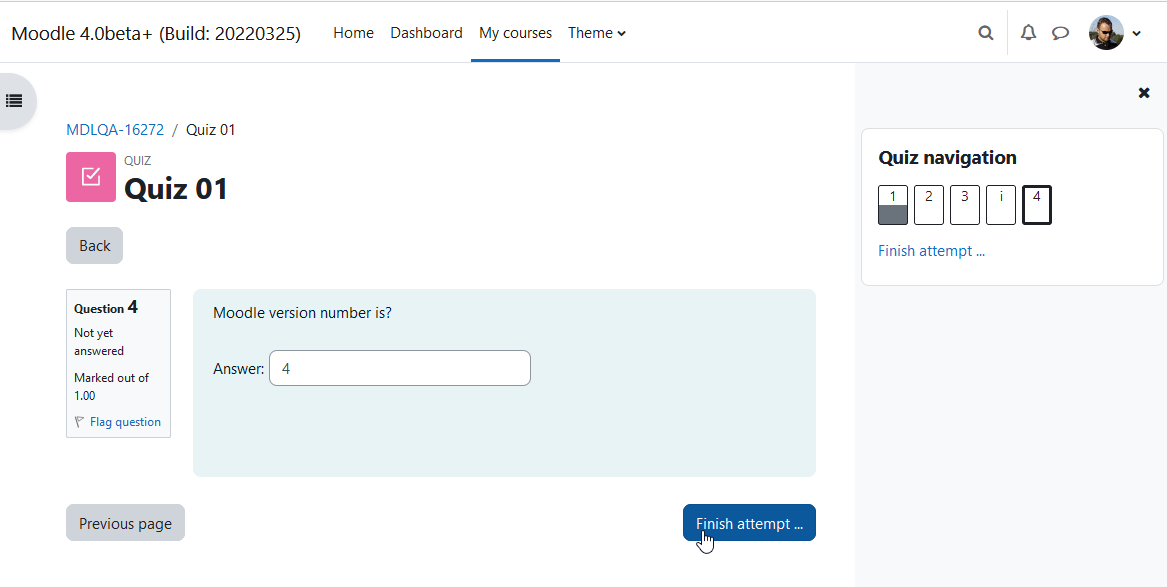This screenshot has width=1167, height=587.
Task: Expand the user menu arrow
Action: click(x=1136, y=33)
